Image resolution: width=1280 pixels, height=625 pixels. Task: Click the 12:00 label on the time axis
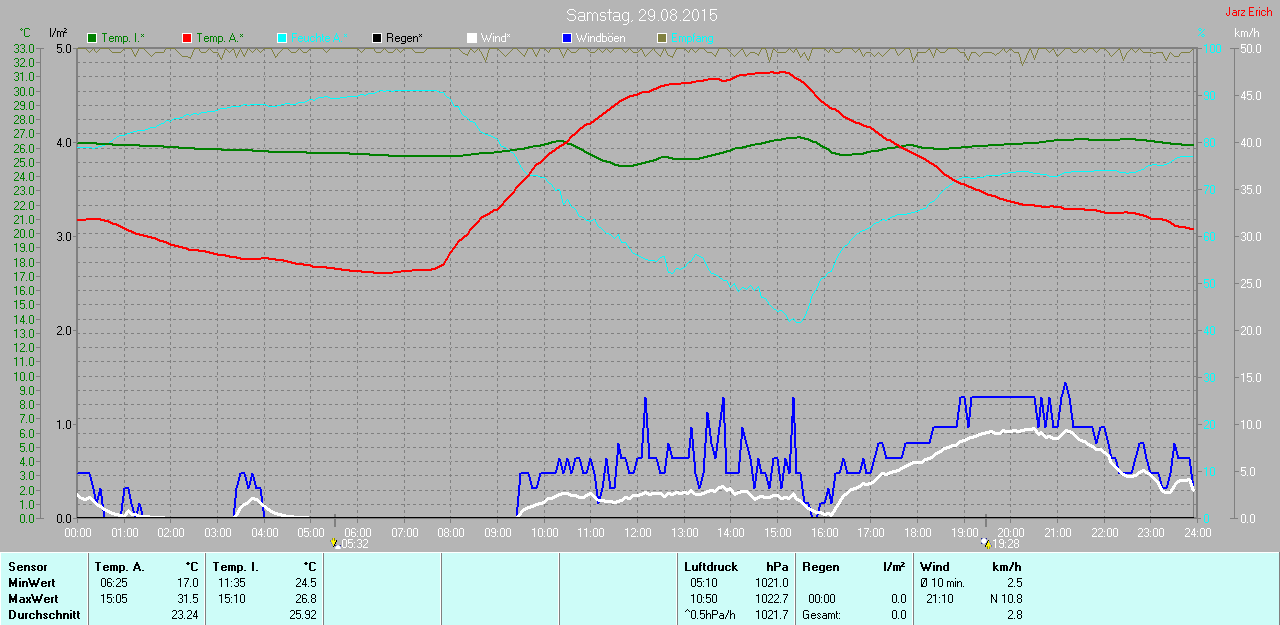coord(637,532)
